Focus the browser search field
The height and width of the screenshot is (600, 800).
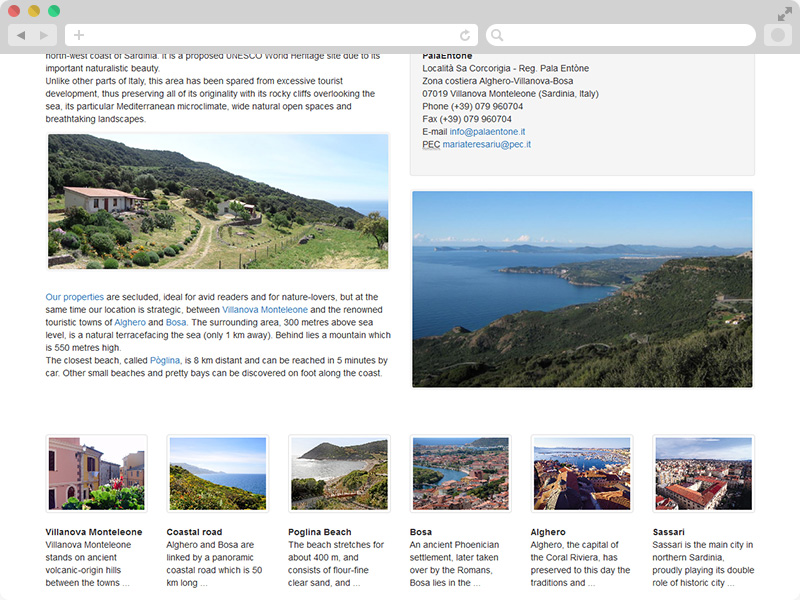click(620, 35)
